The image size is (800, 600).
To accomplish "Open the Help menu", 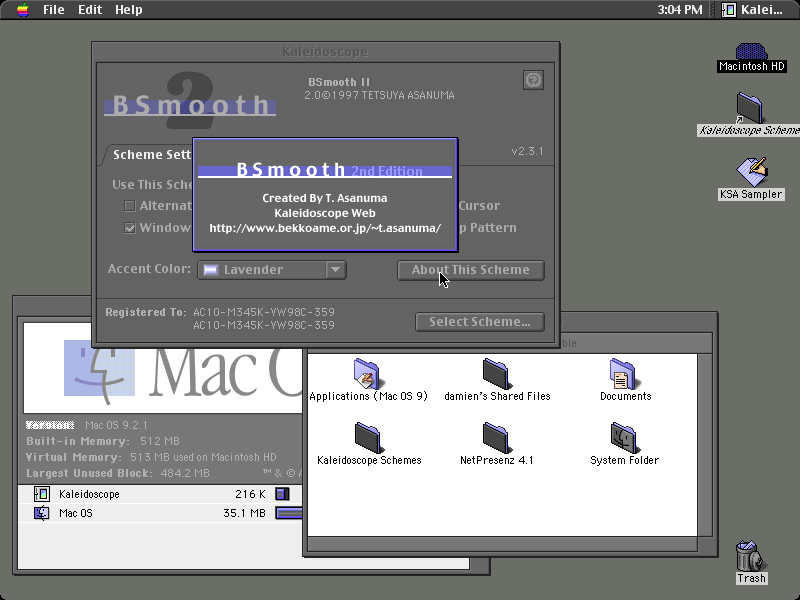I will [128, 10].
